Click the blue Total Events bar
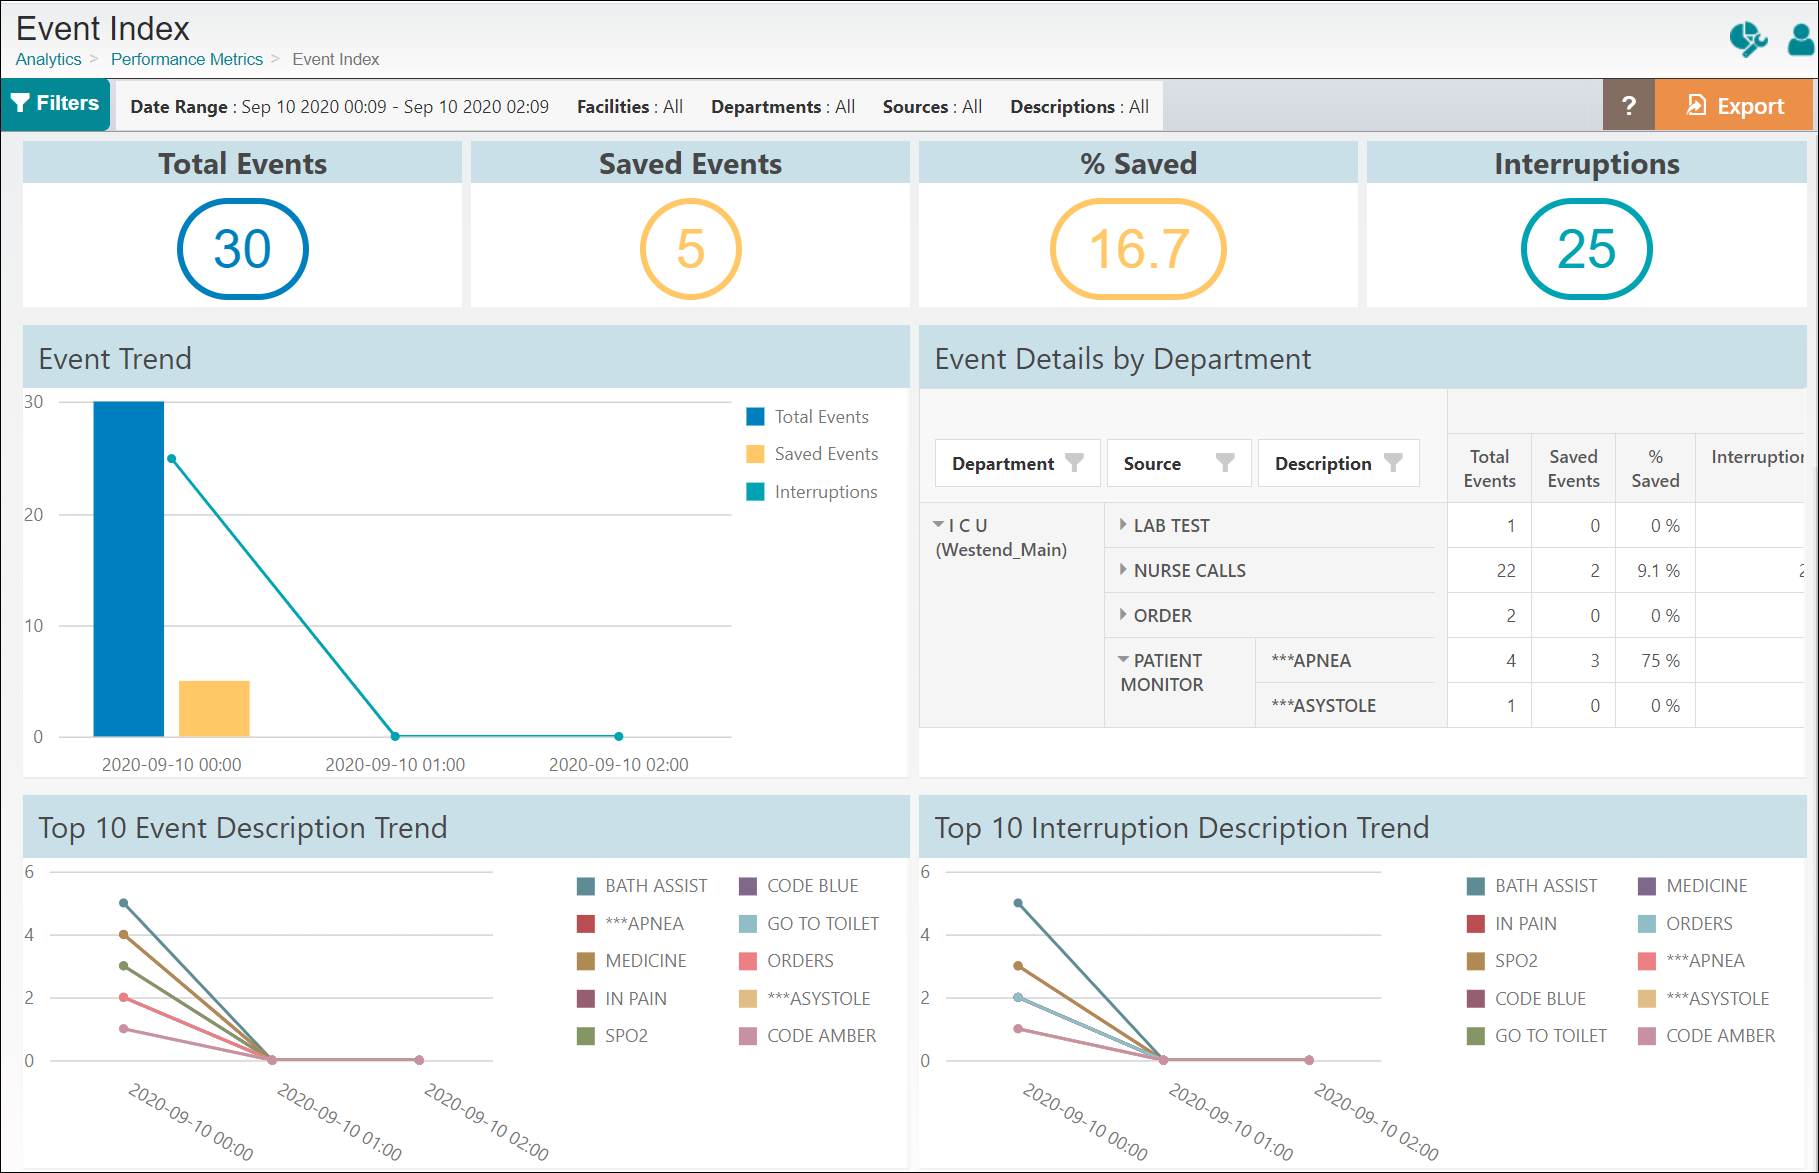 tap(128, 568)
